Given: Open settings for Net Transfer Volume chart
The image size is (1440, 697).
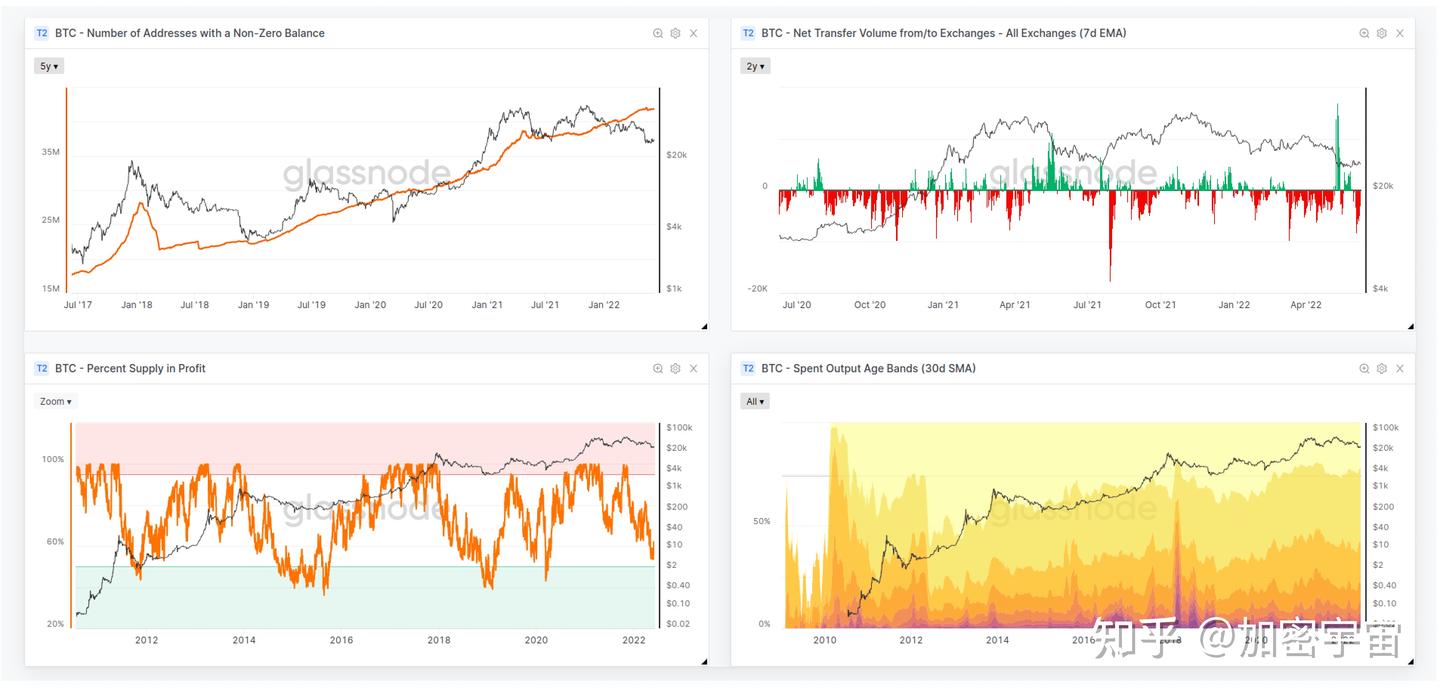Looking at the screenshot, I should pos(1382,33).
